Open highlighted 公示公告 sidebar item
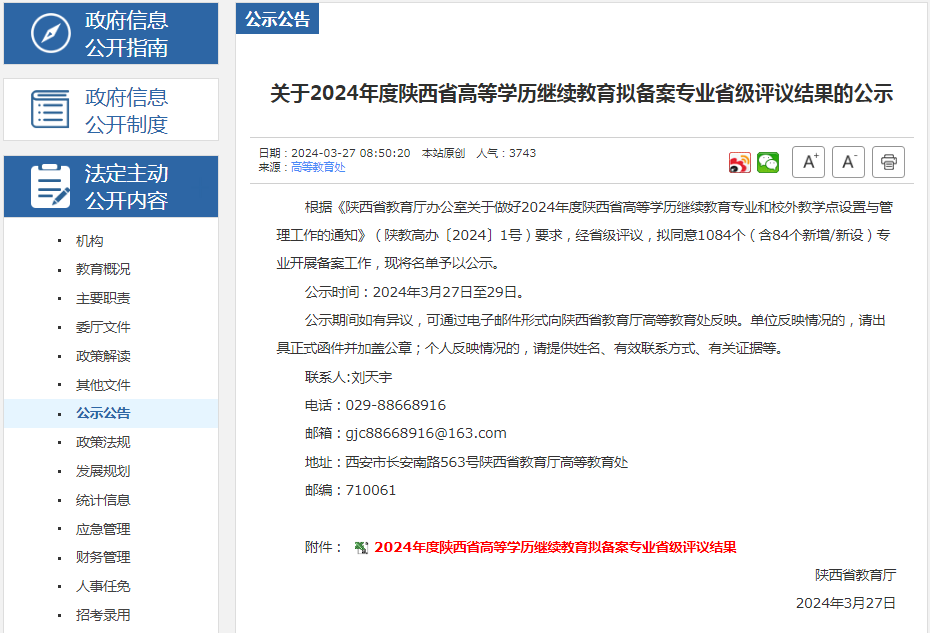The width and height of the screenshot is (930, 633). pos(103,413)
